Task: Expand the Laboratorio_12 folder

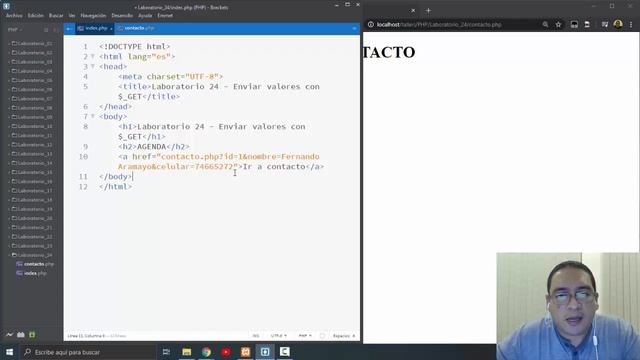Action: pos(32,144)
